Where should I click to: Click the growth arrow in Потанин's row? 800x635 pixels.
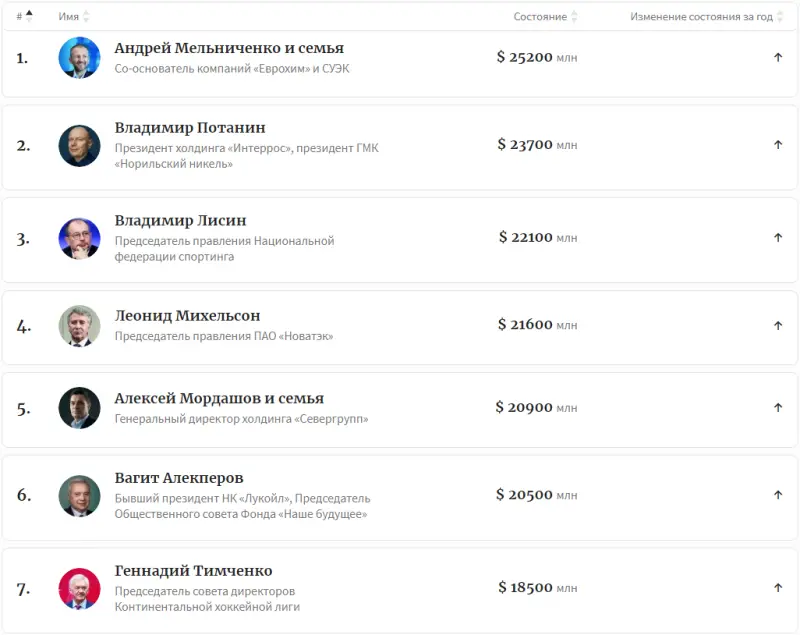[x=778, y=145]
